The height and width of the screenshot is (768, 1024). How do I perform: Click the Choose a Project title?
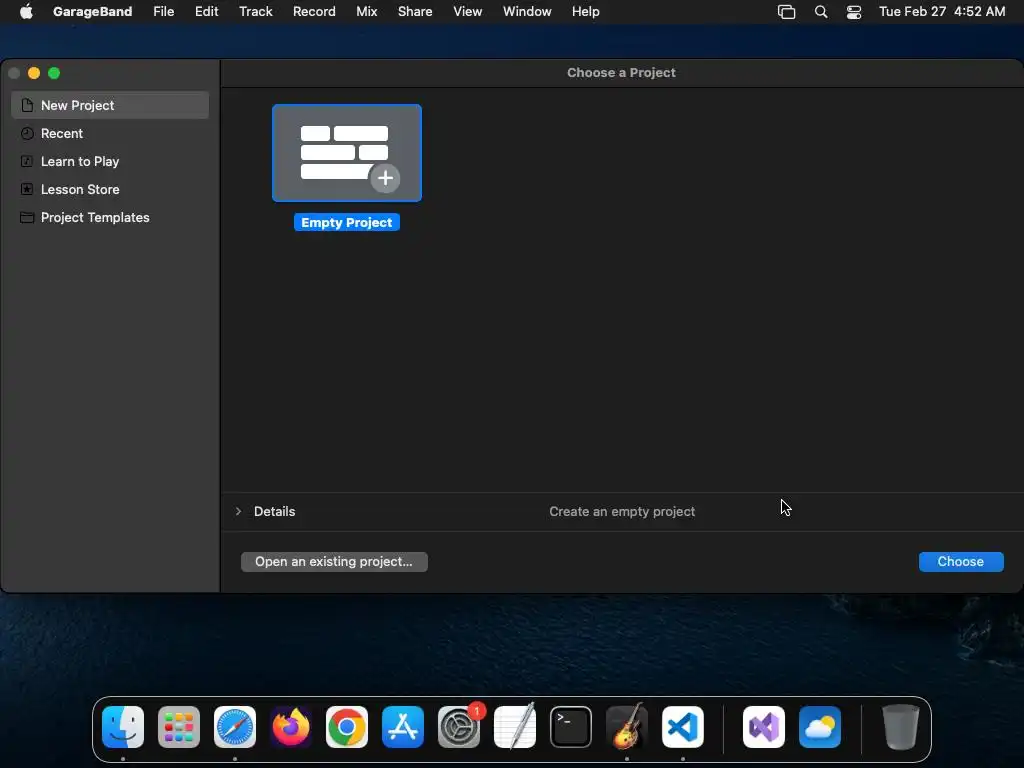point(621,72)
